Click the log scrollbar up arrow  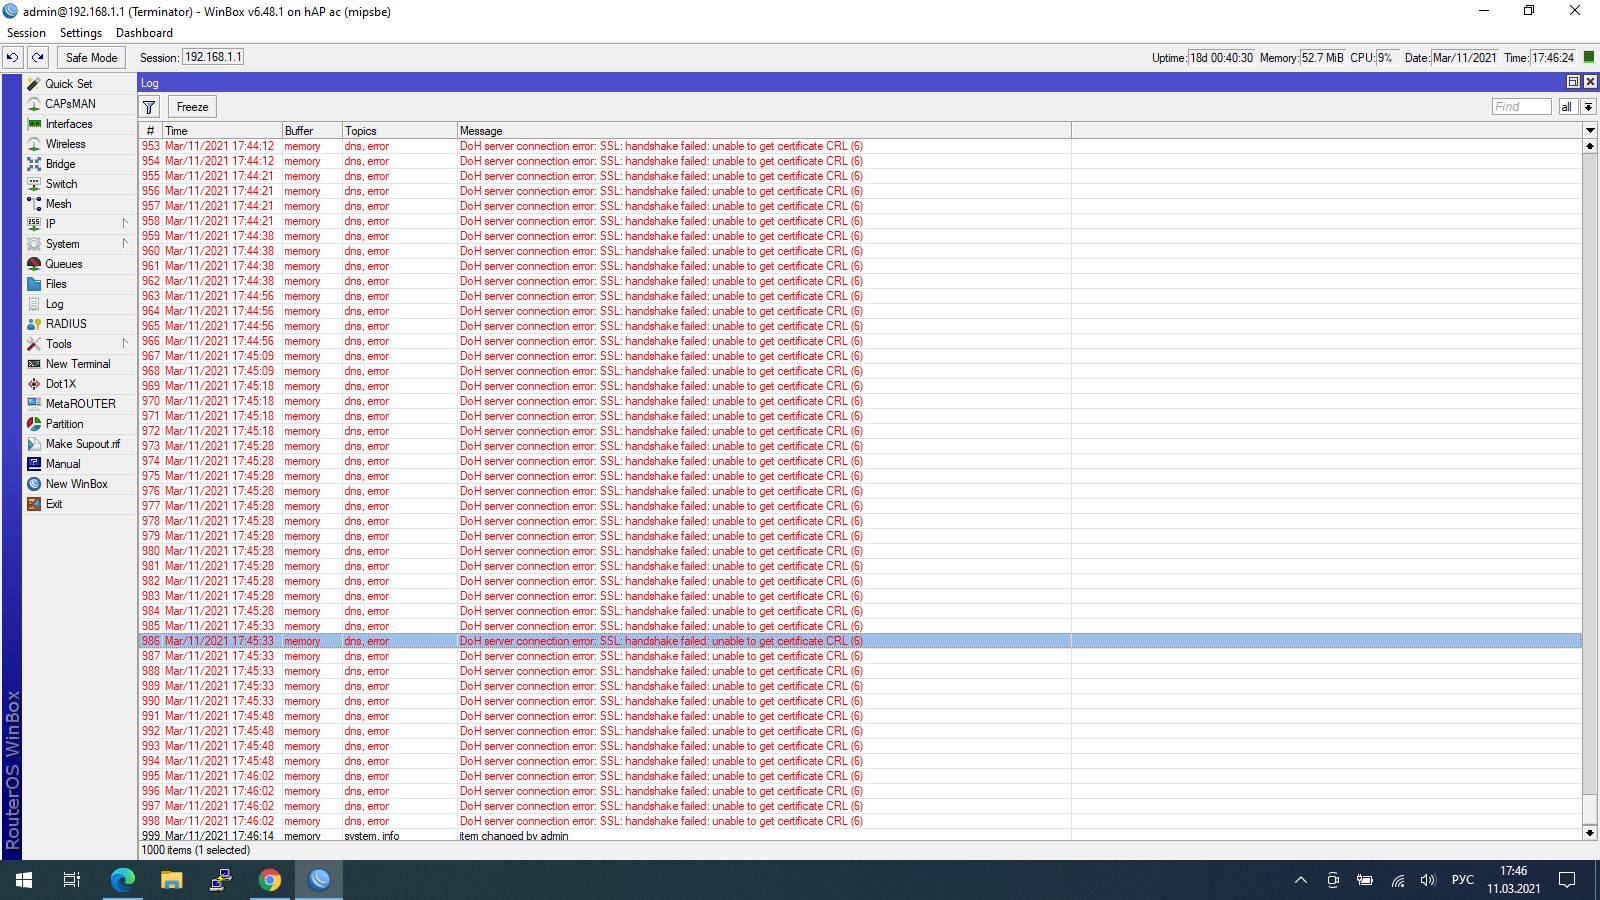point(1590,146)
